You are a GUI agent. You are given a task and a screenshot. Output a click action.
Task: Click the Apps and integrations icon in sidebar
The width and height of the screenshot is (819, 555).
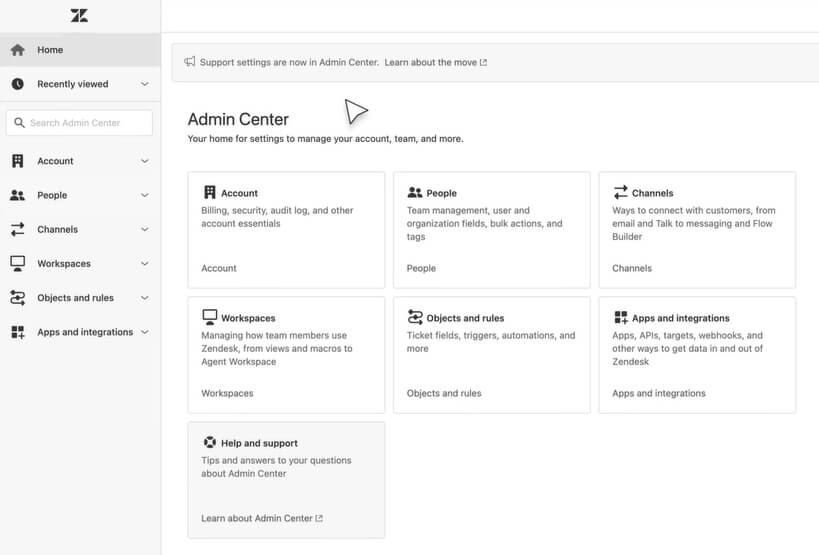click(17, 332)
